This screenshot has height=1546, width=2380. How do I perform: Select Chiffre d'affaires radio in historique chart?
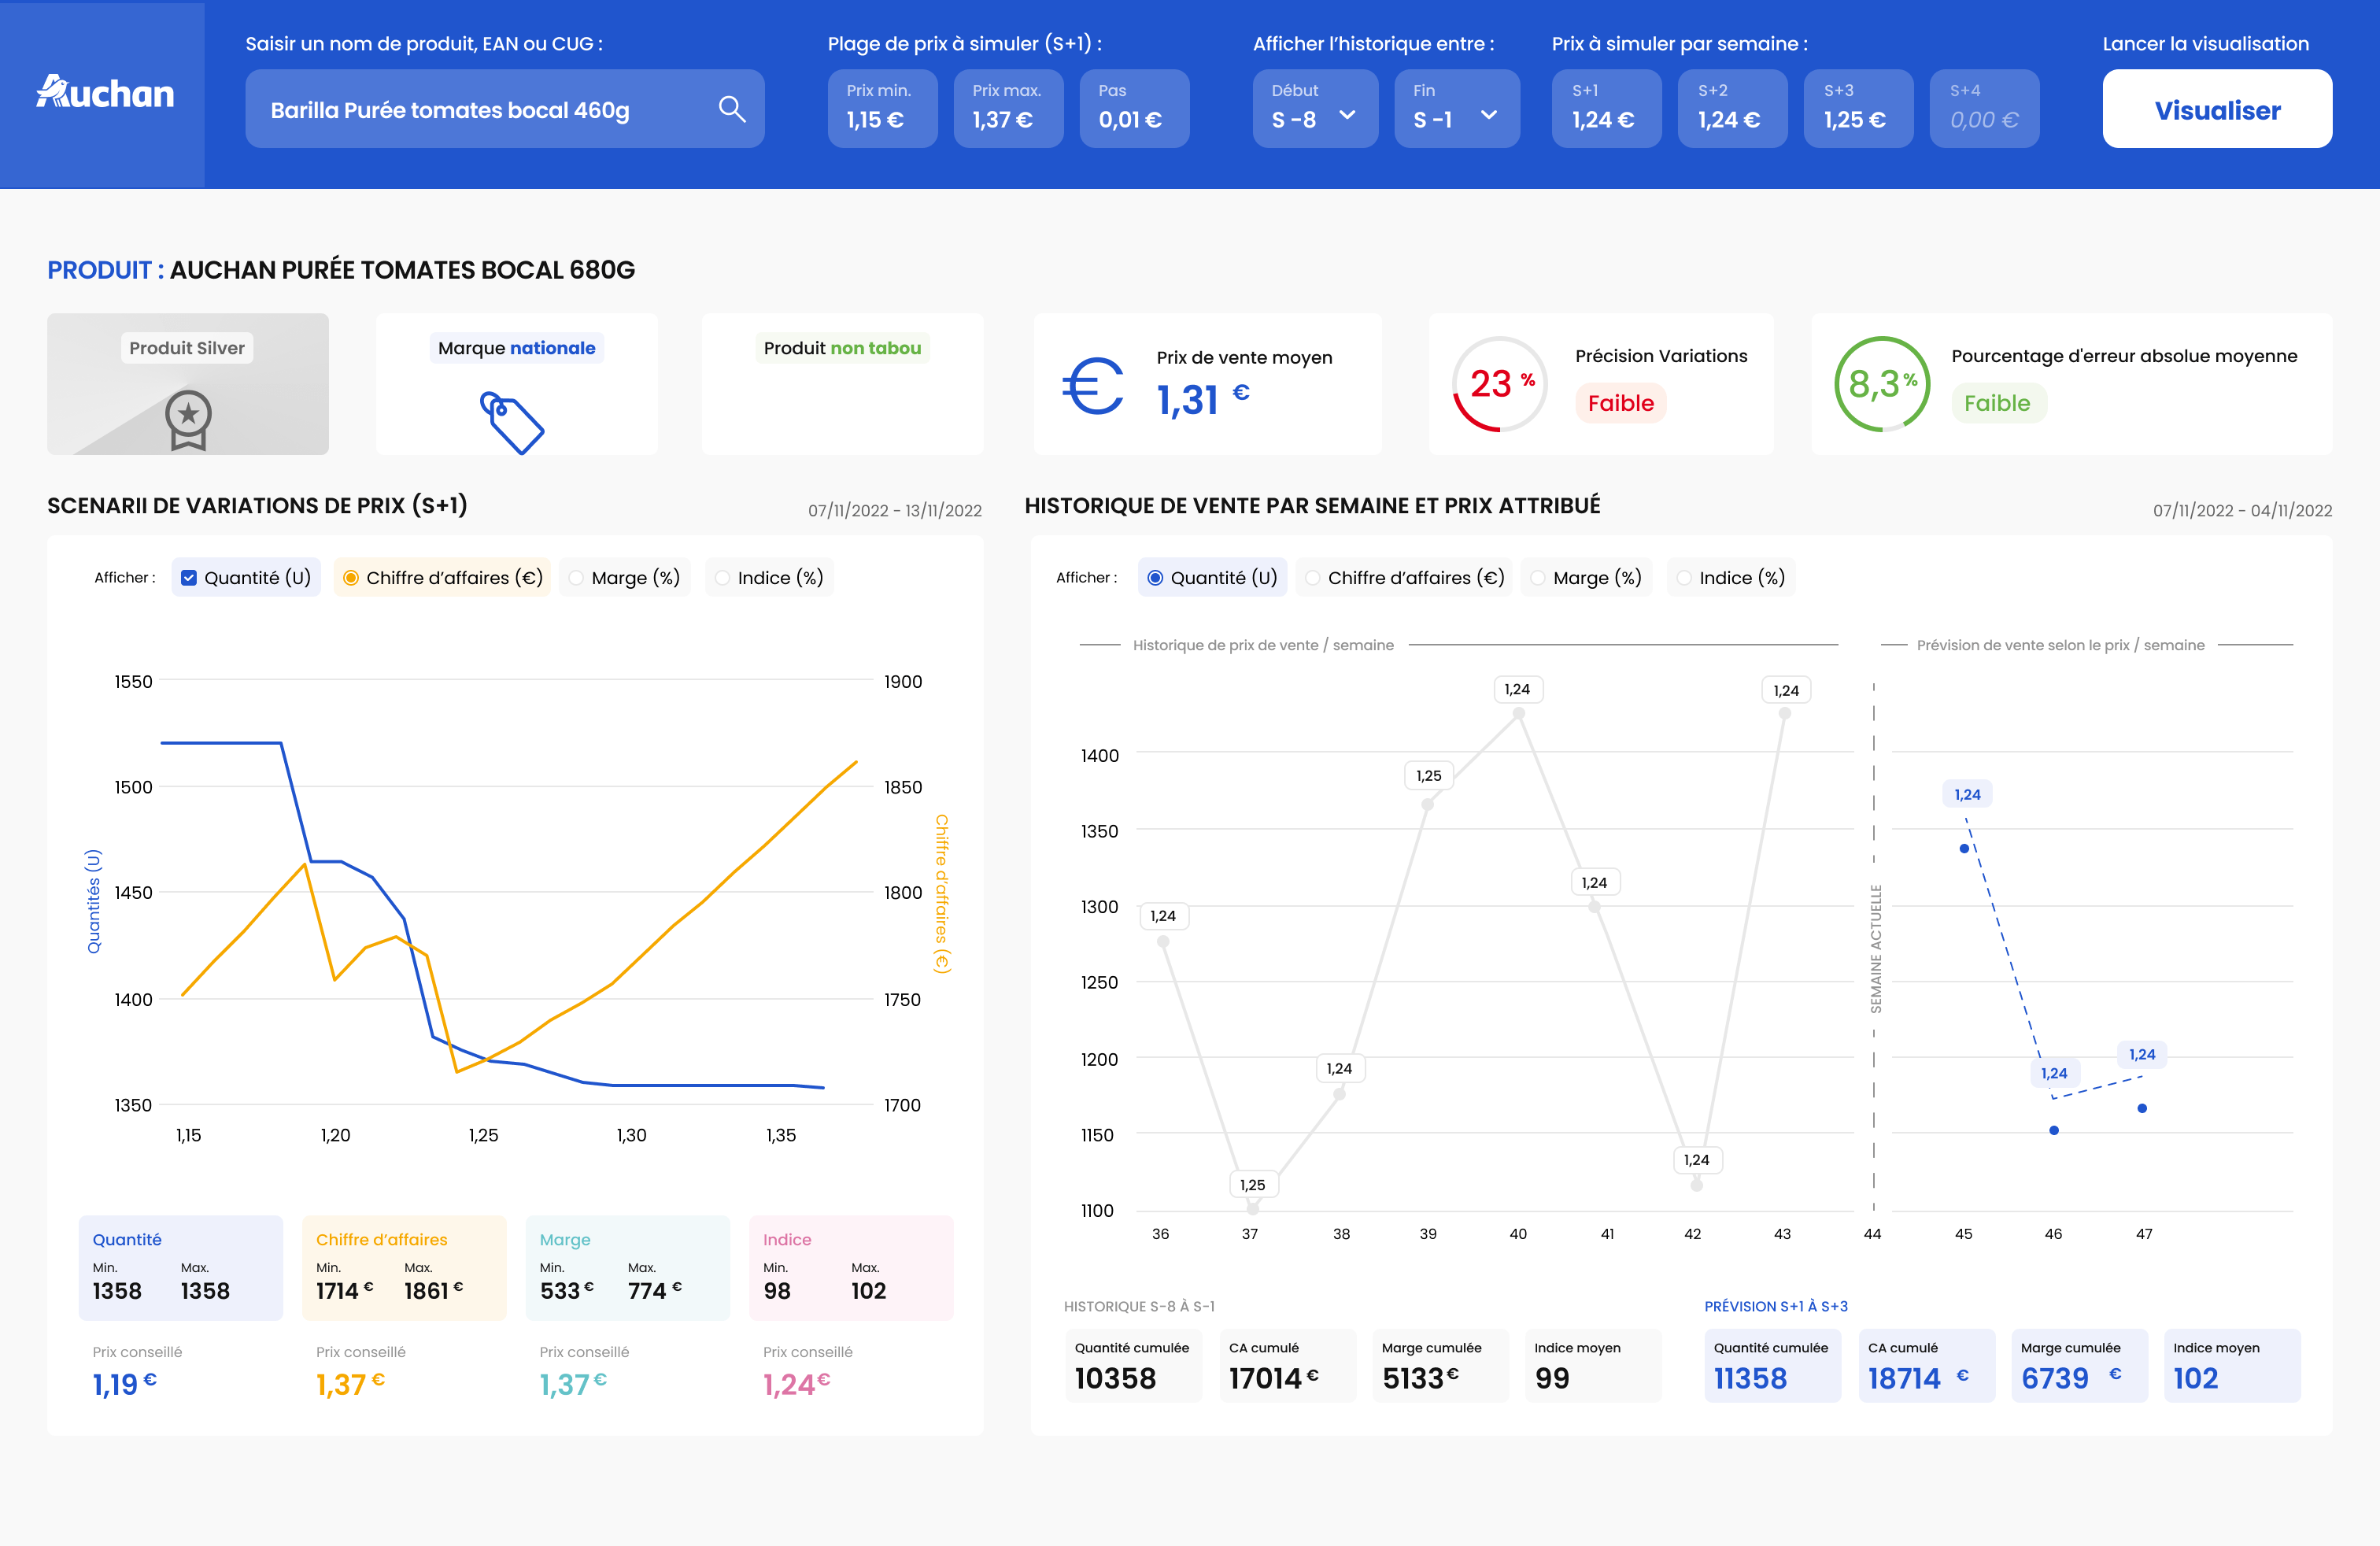pos(1312,578)
